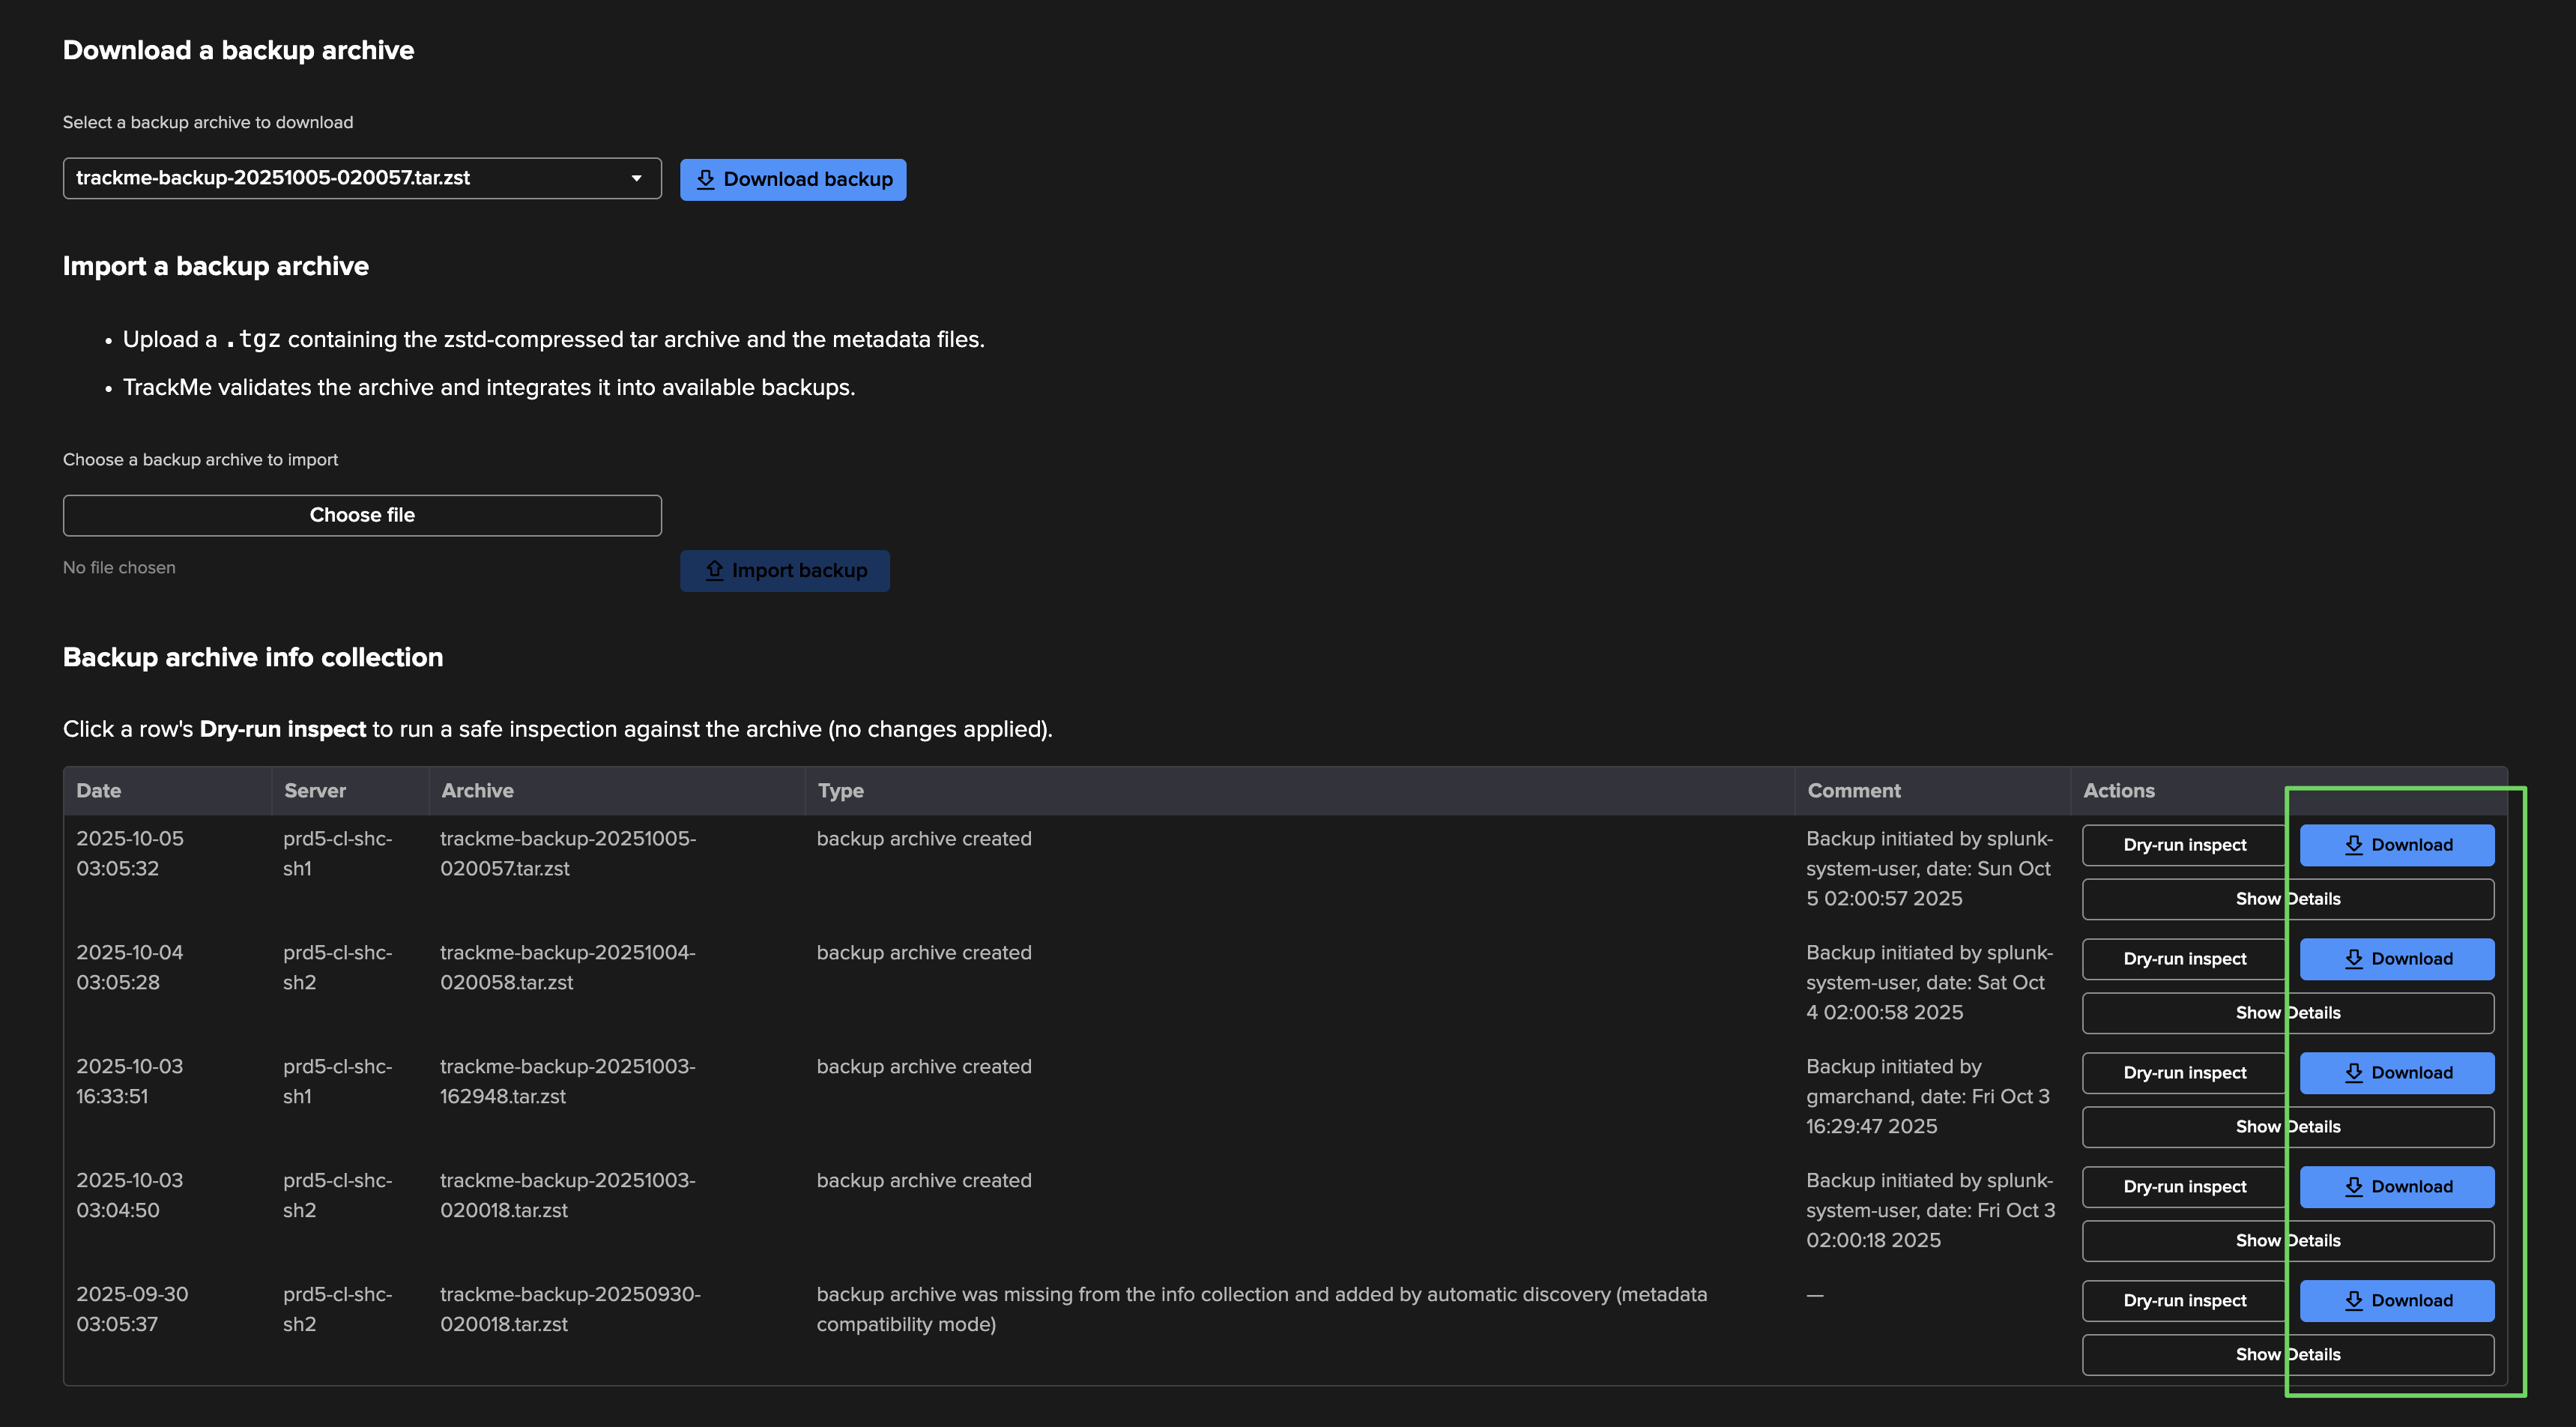2576x1427 pixels.
Task: Download the 20251004-020058 archive row
Action: (2396, 959)
